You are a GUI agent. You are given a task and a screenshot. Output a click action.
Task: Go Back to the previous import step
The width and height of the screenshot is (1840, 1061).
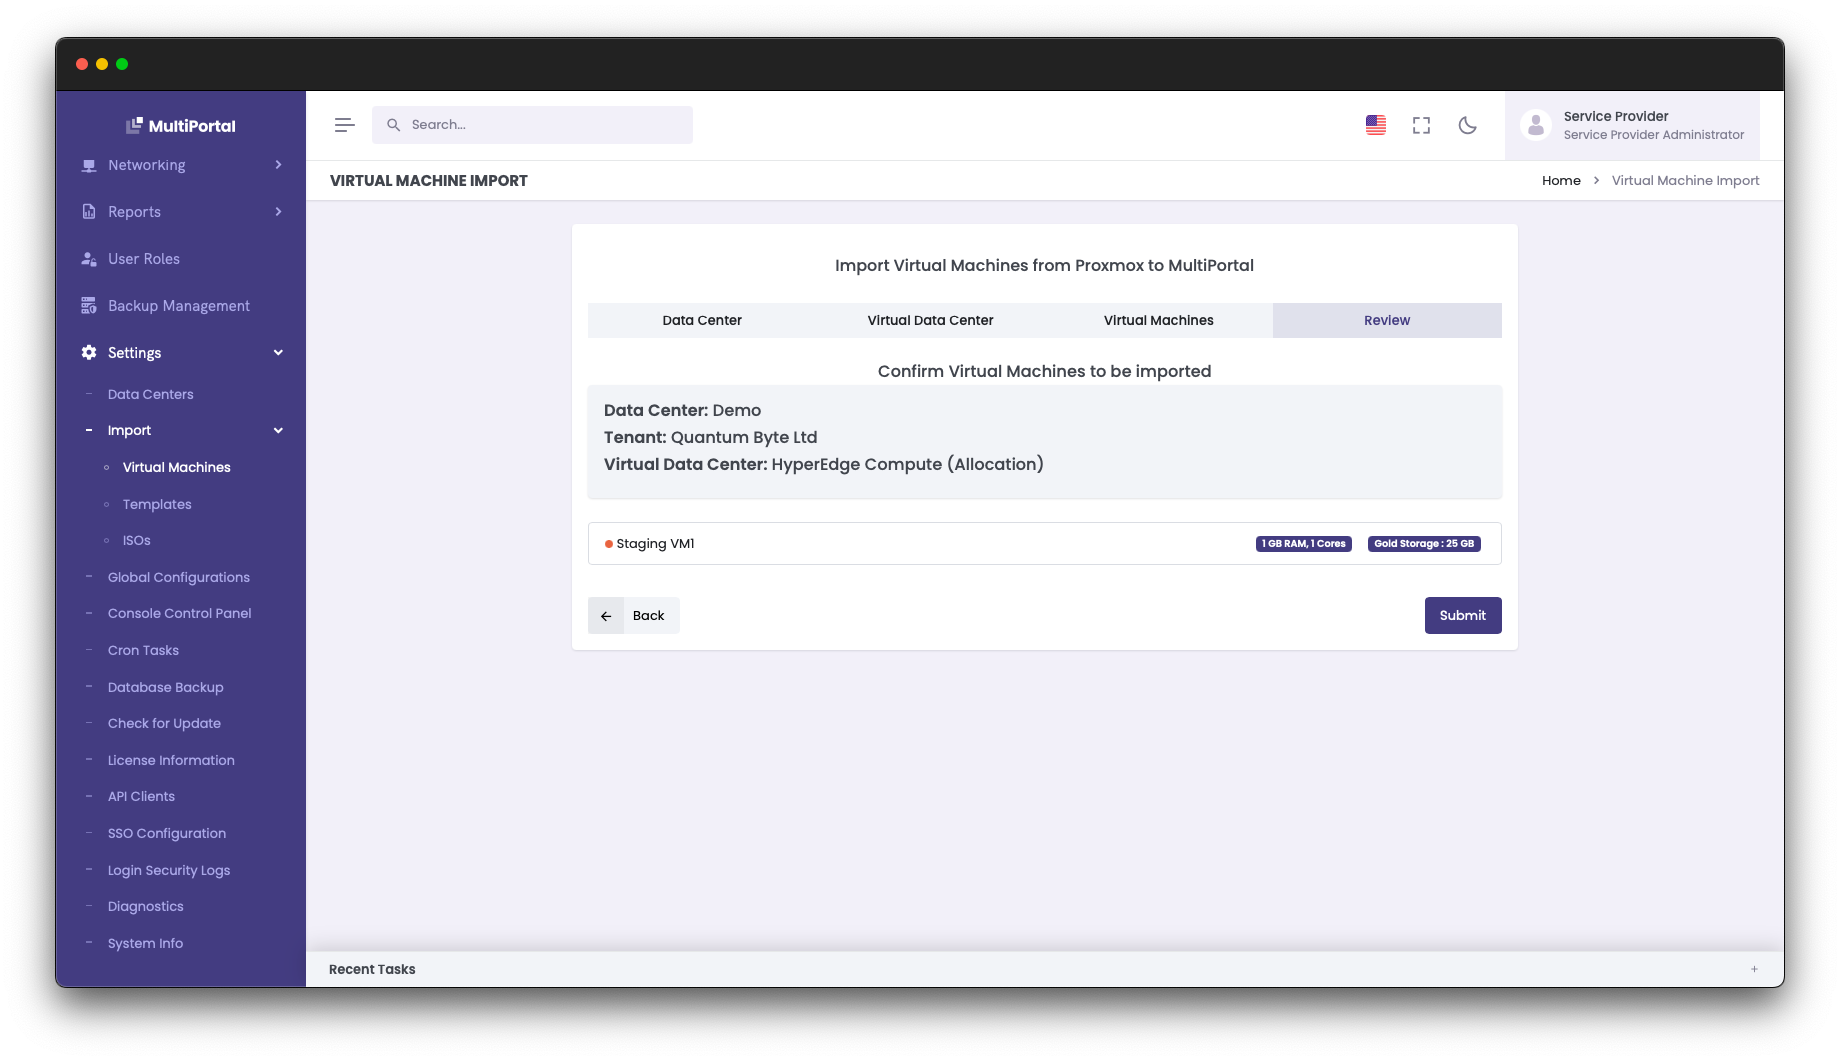tap(633, 615)
